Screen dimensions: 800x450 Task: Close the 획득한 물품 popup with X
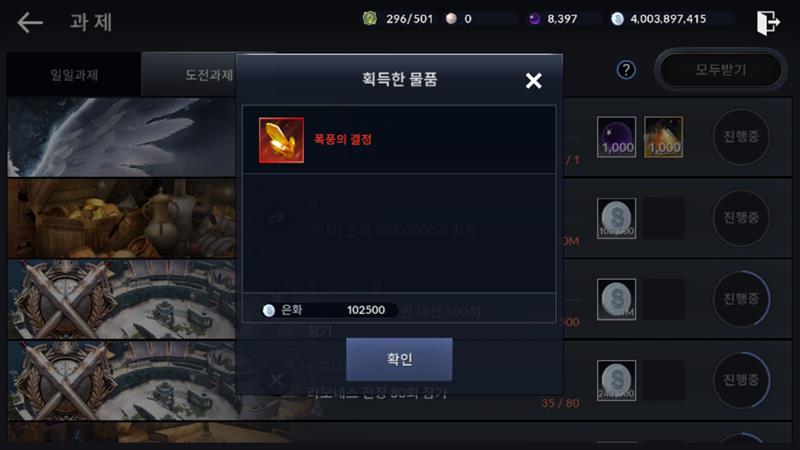tap(534, 80)
